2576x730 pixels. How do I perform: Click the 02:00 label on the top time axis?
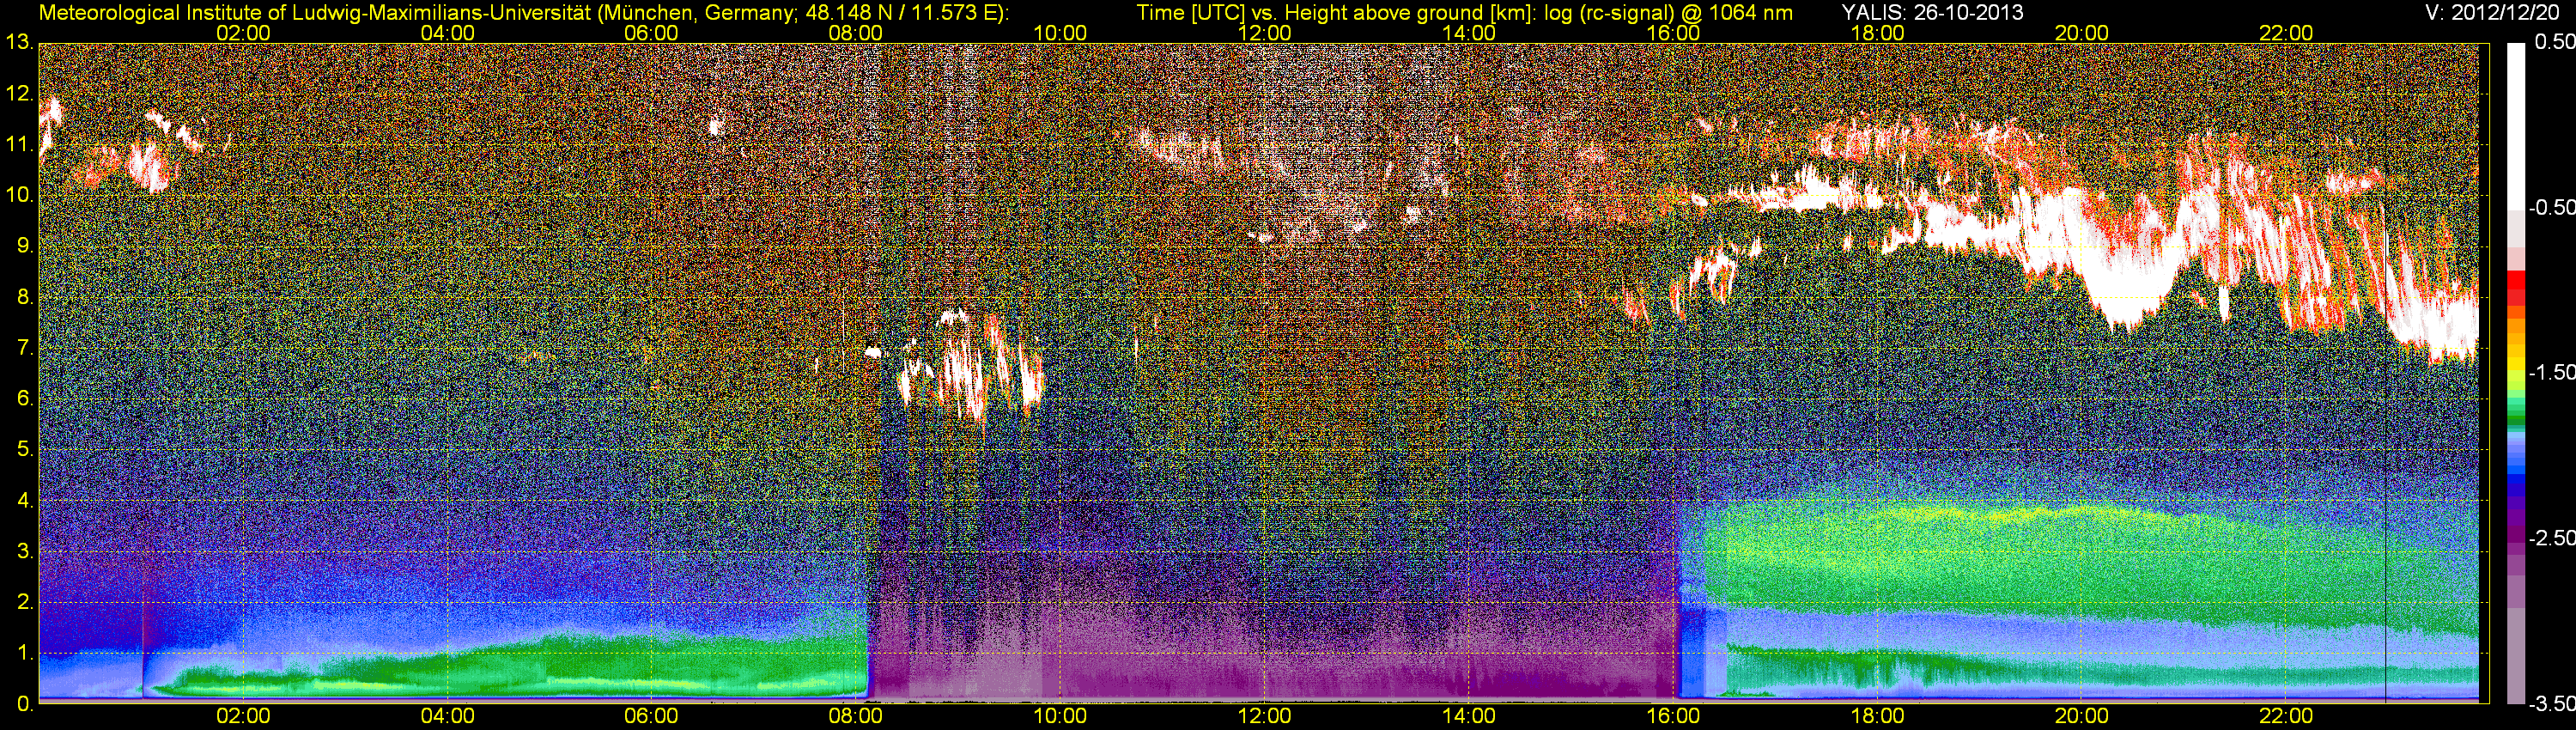243,33
